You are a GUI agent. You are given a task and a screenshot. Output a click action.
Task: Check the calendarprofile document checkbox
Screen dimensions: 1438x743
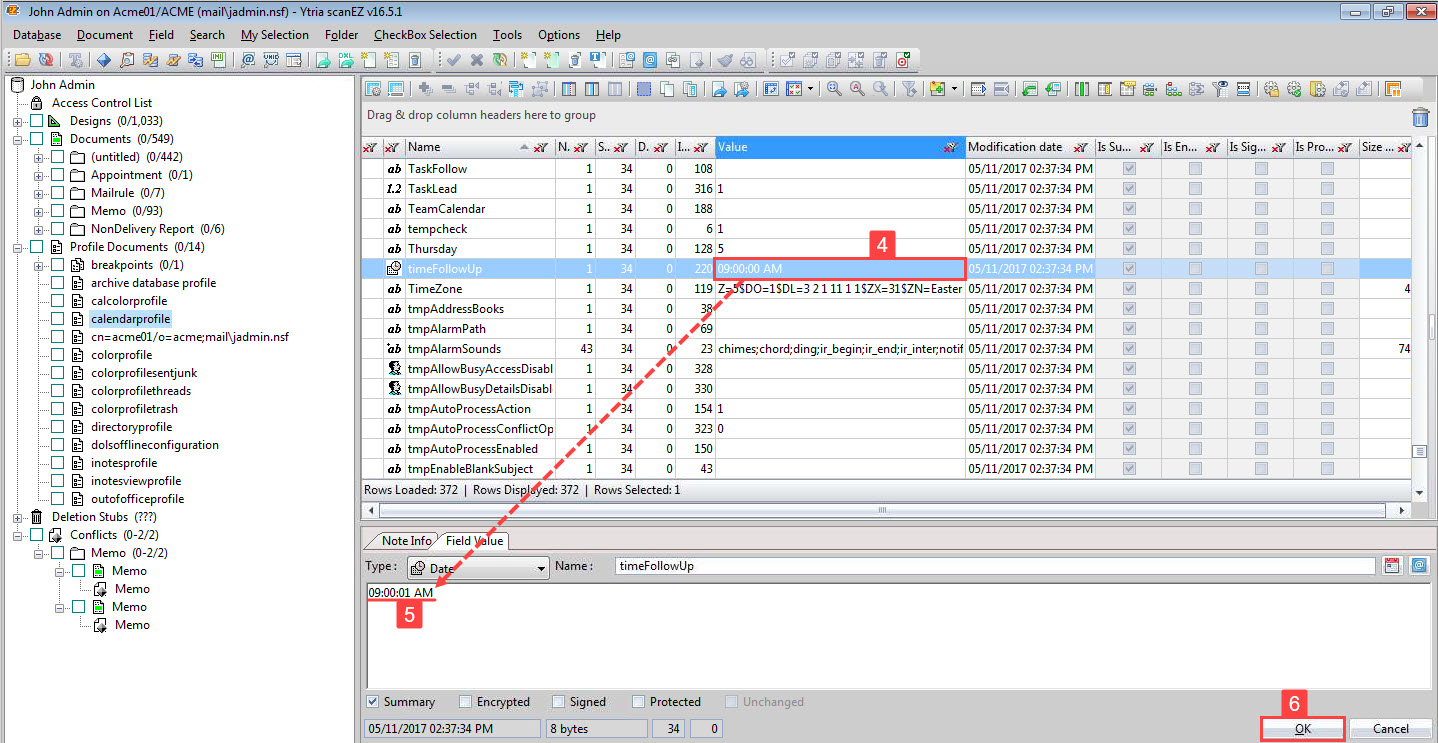(57, 319)
